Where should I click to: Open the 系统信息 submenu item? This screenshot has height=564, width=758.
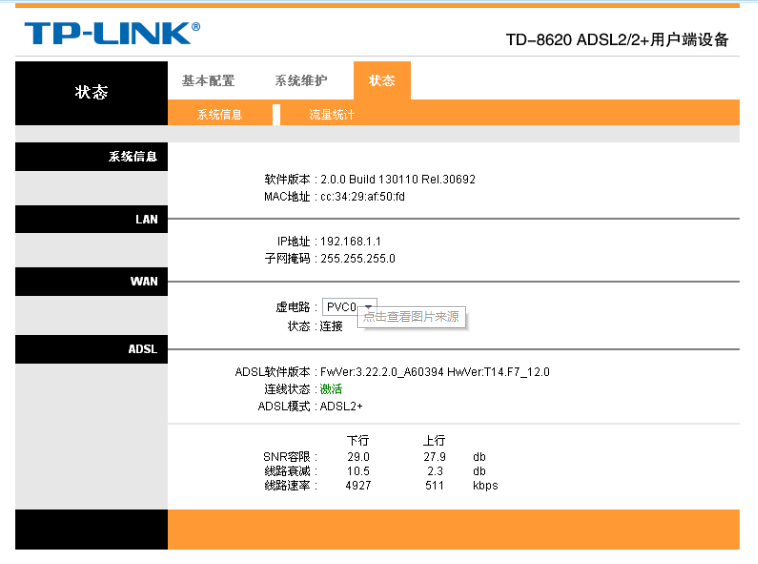point(219,115)
